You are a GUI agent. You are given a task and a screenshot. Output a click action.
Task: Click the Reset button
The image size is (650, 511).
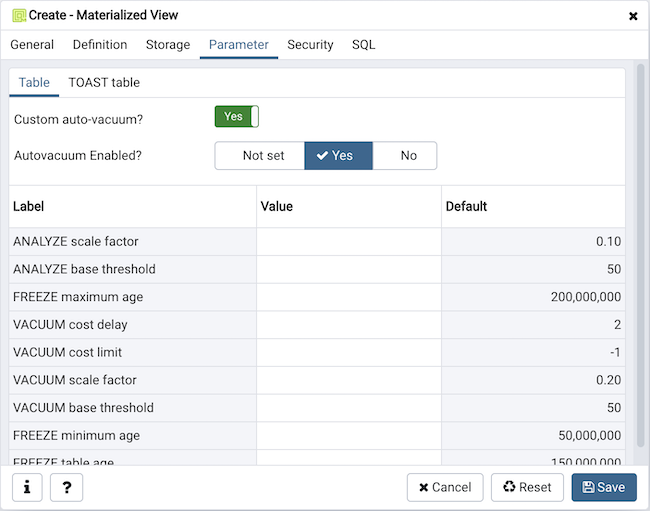[527, 487]
